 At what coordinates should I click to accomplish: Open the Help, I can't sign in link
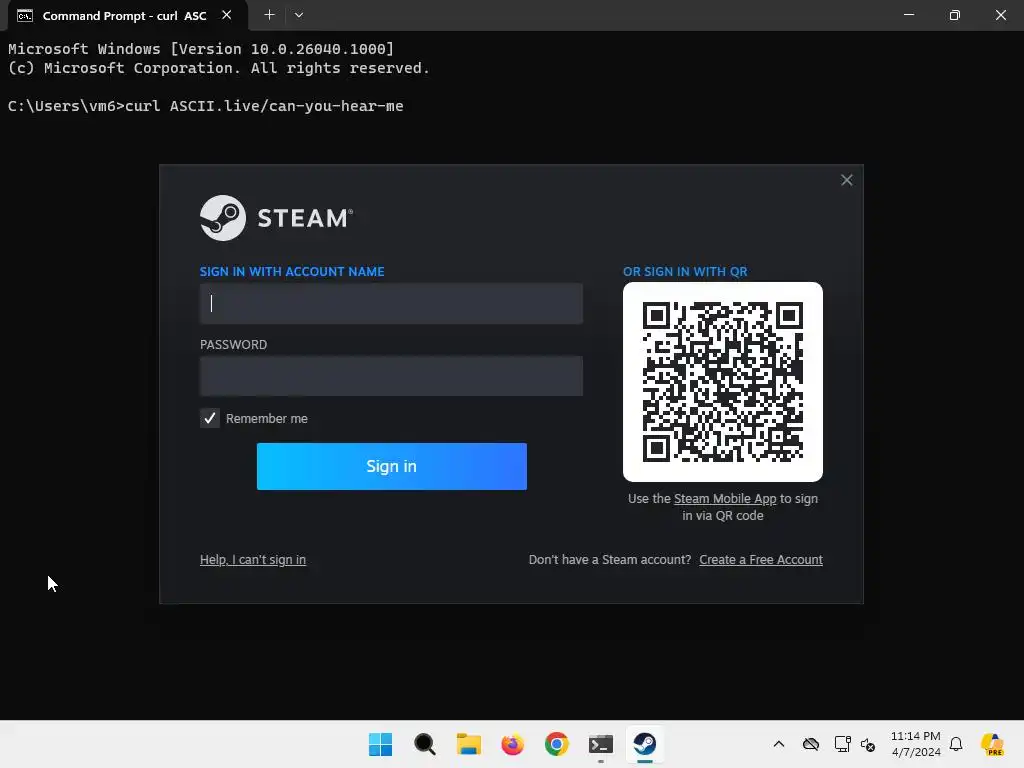coord(253,560)
